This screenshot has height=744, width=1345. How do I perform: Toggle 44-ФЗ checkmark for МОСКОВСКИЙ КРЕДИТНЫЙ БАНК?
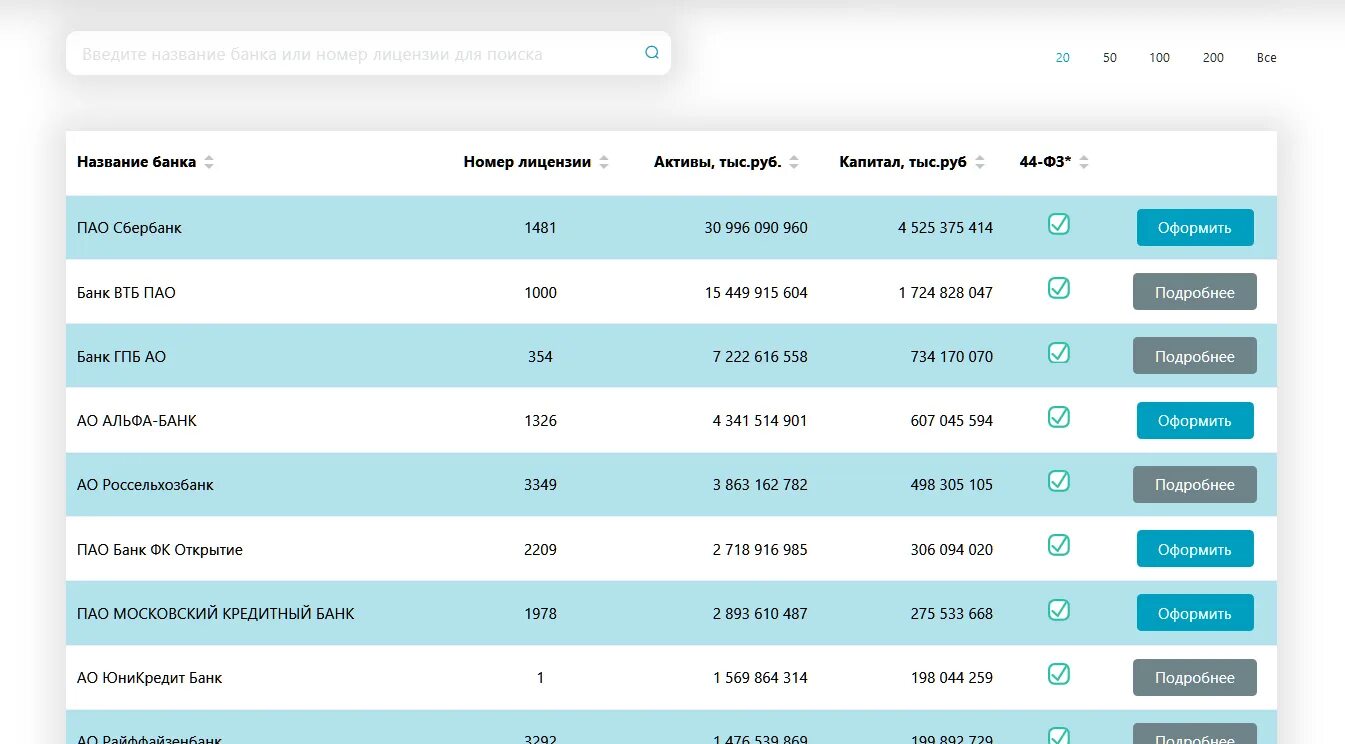point(1059,610)
